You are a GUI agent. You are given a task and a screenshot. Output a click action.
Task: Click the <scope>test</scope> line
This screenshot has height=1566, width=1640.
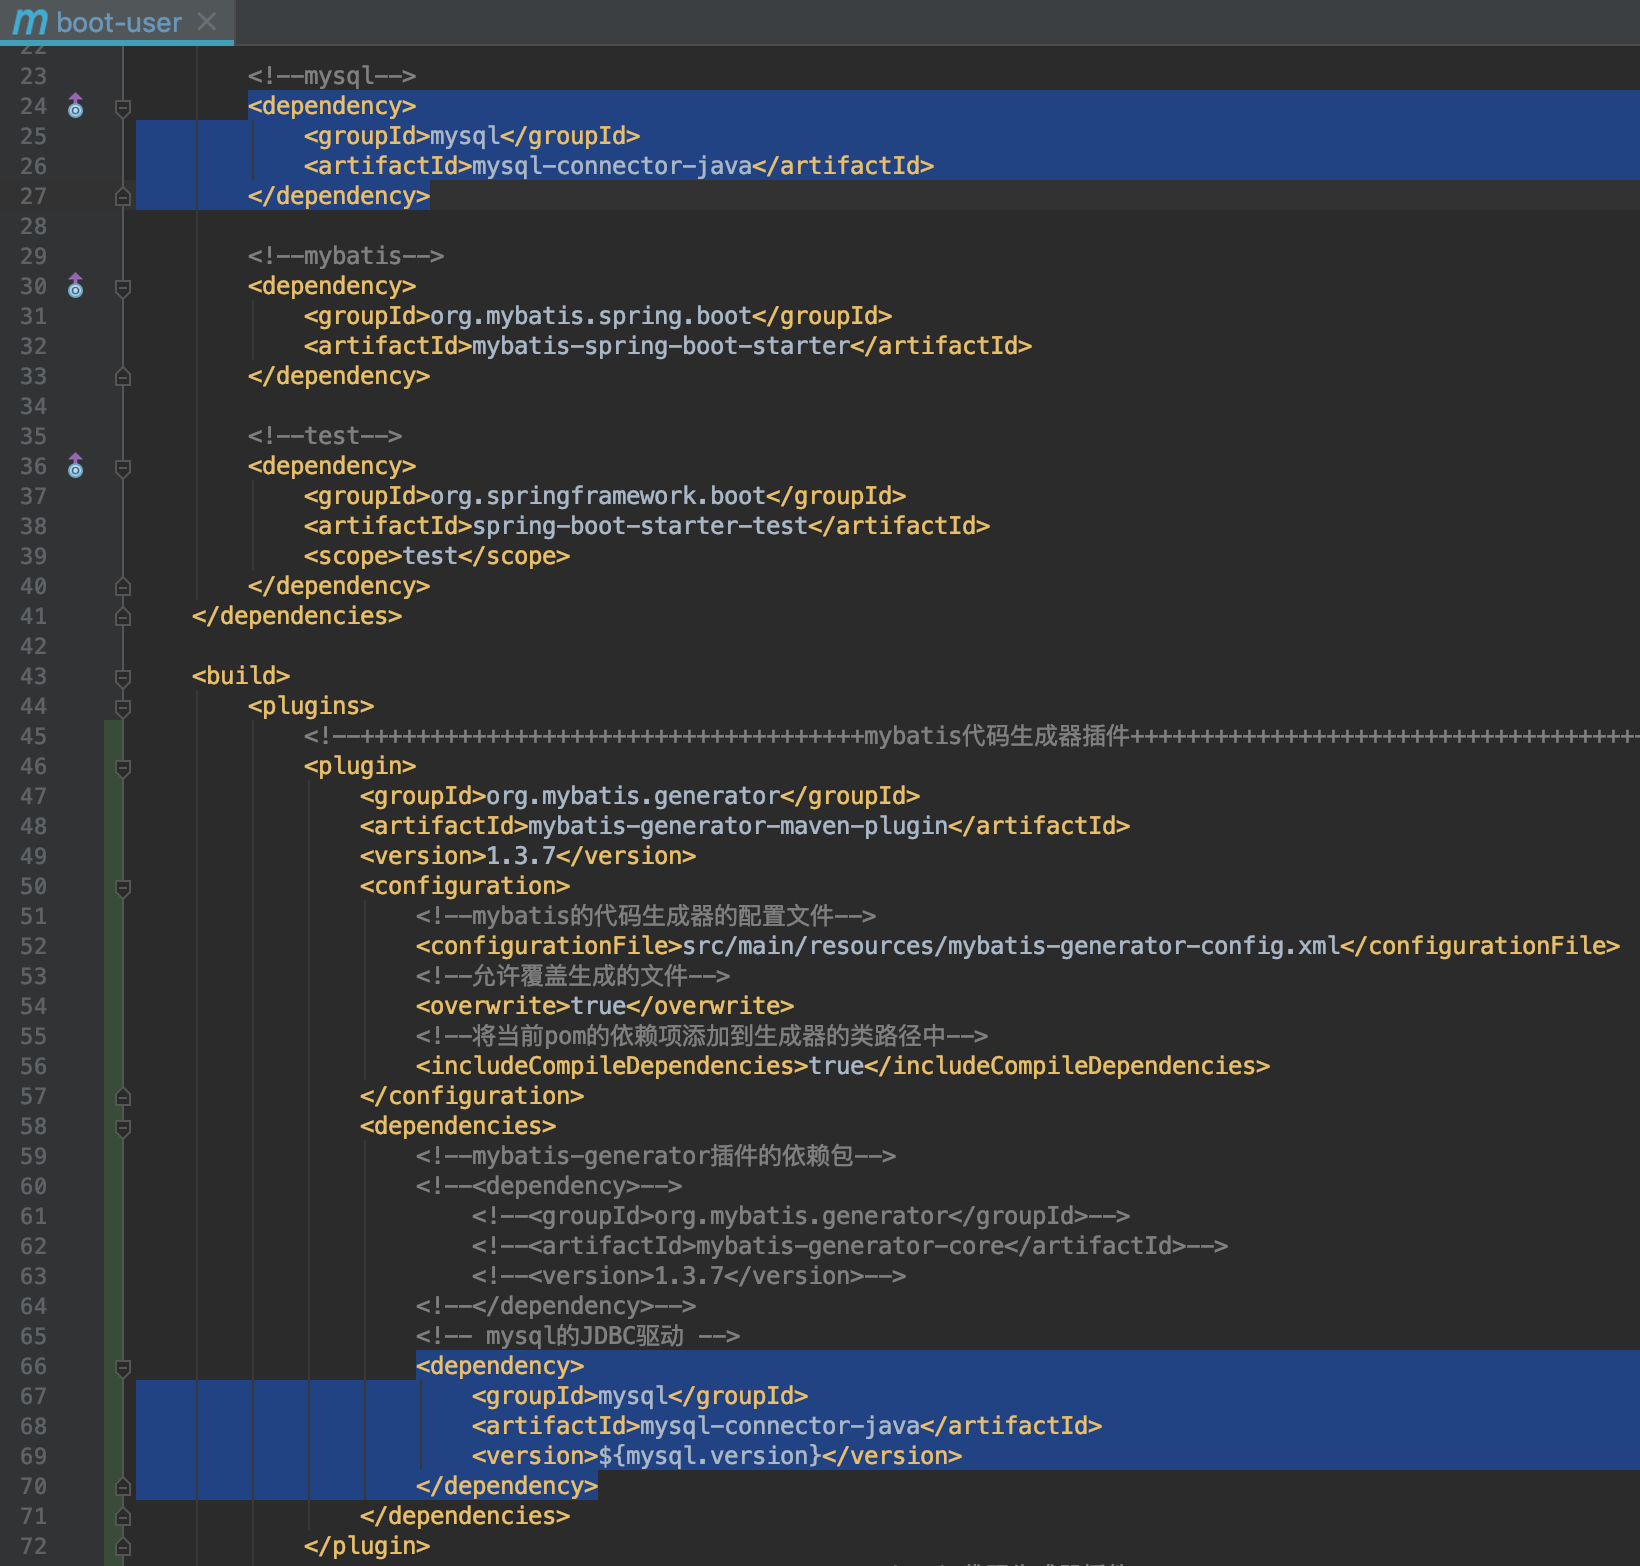point(437,556)
